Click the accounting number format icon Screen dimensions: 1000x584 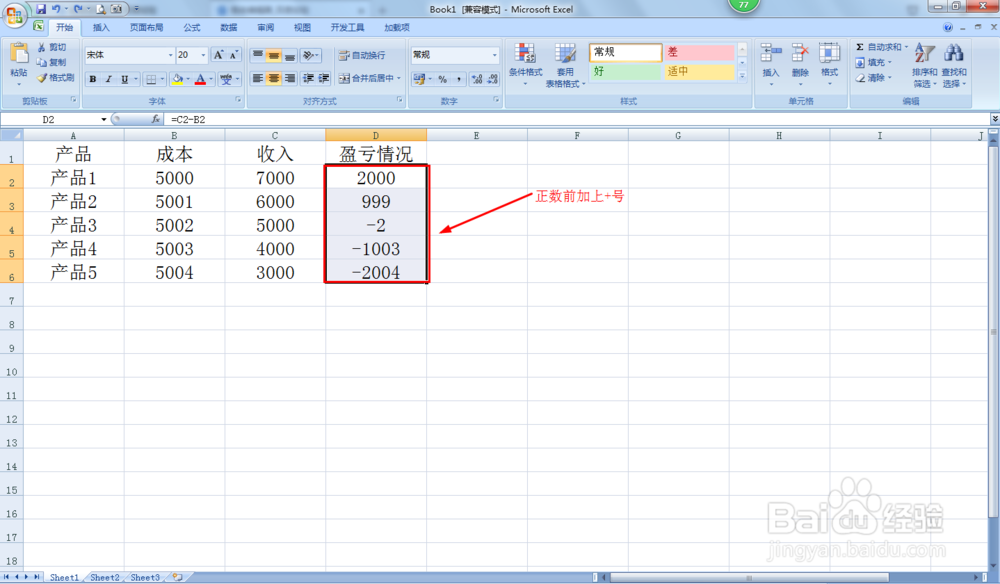click(419, 79)
